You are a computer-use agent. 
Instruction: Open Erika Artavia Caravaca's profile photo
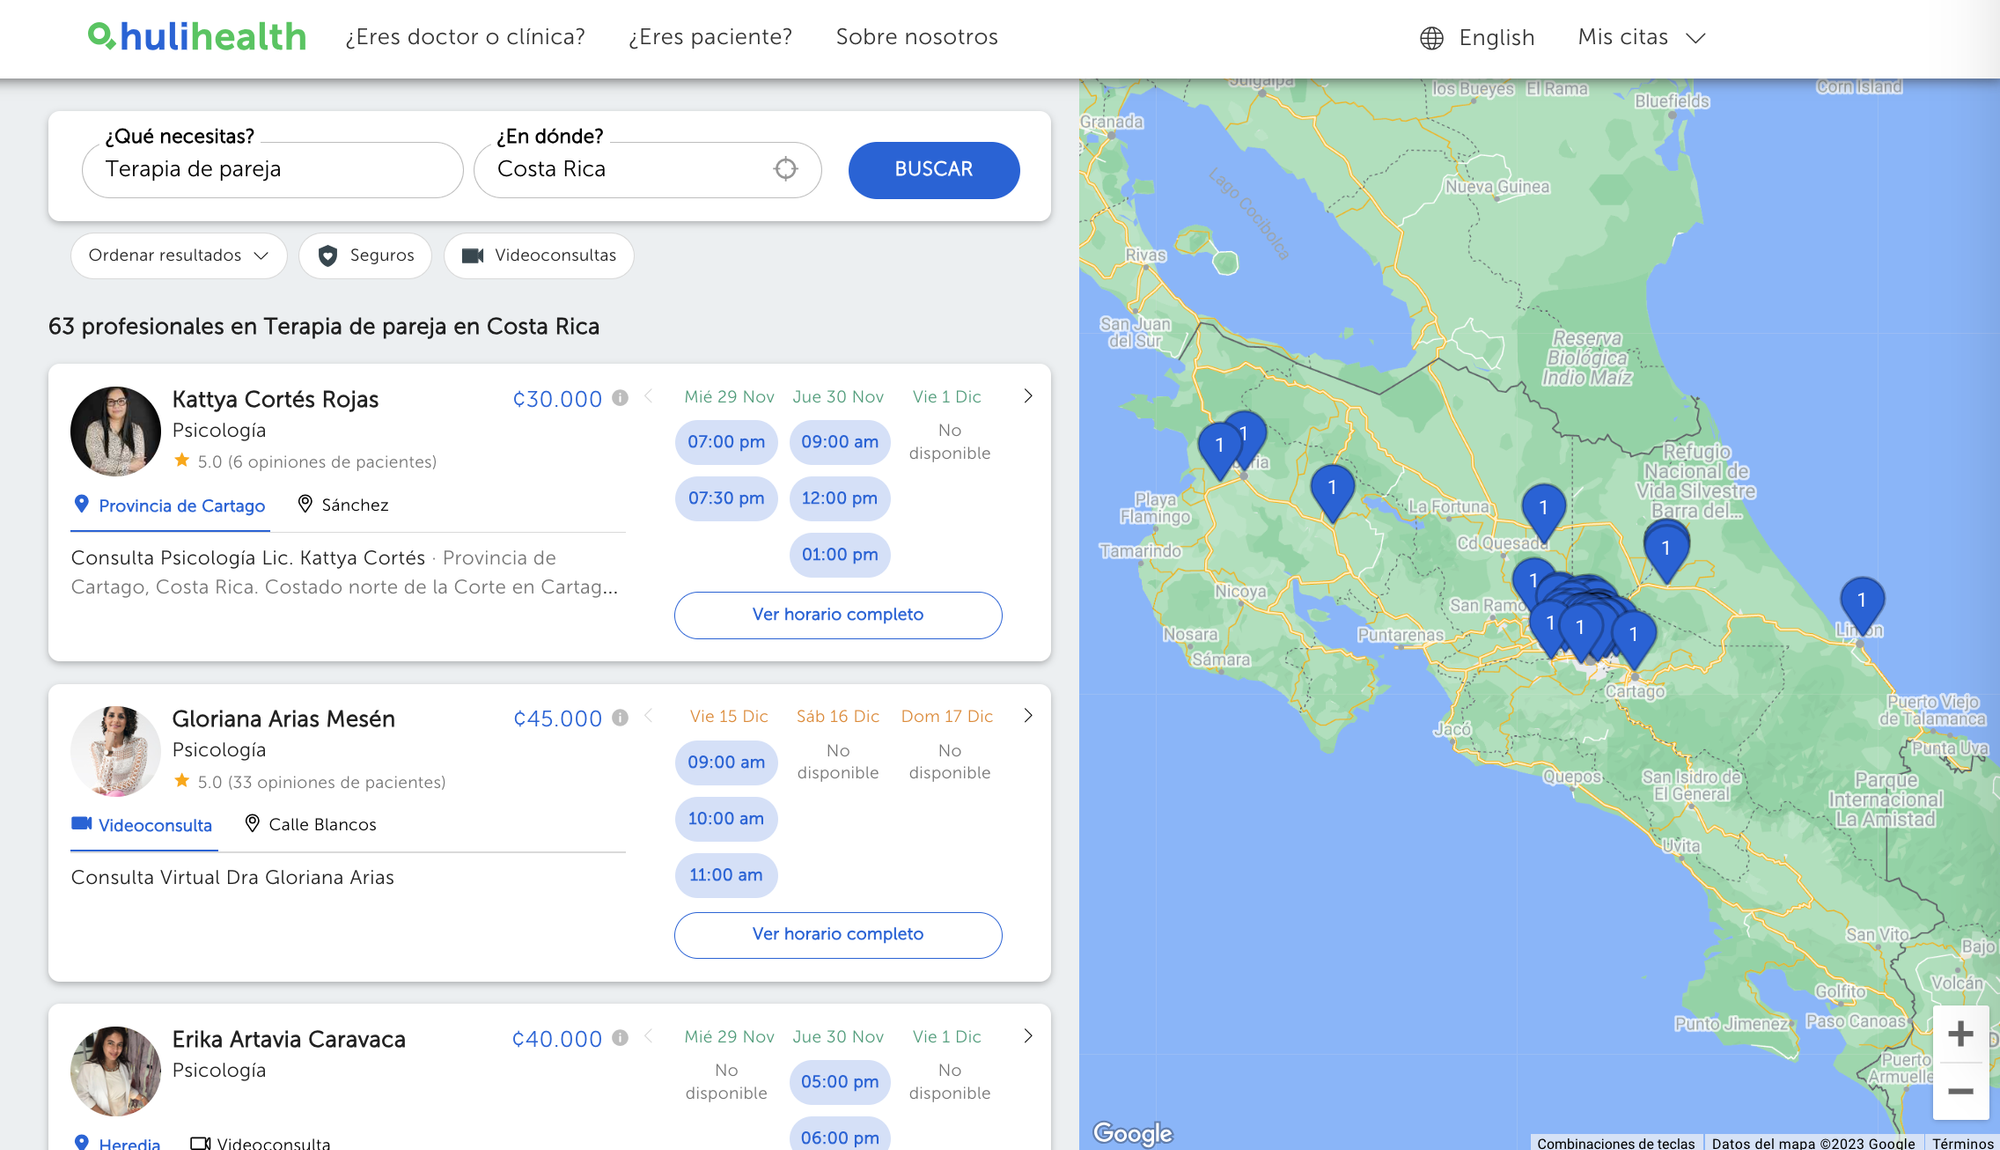(116, 1070)
